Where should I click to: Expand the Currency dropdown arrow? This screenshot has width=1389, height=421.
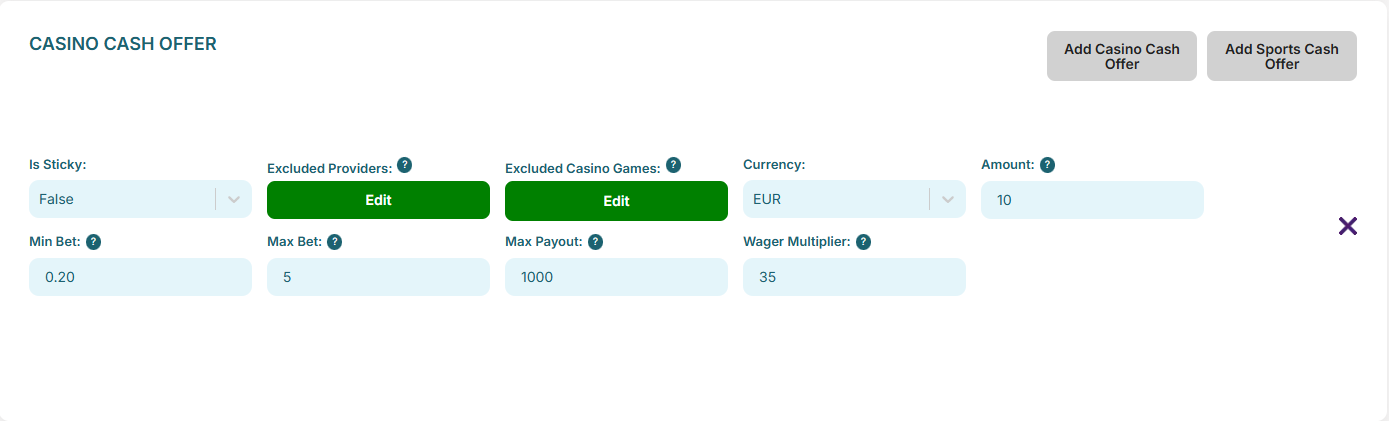click(947, 199)
